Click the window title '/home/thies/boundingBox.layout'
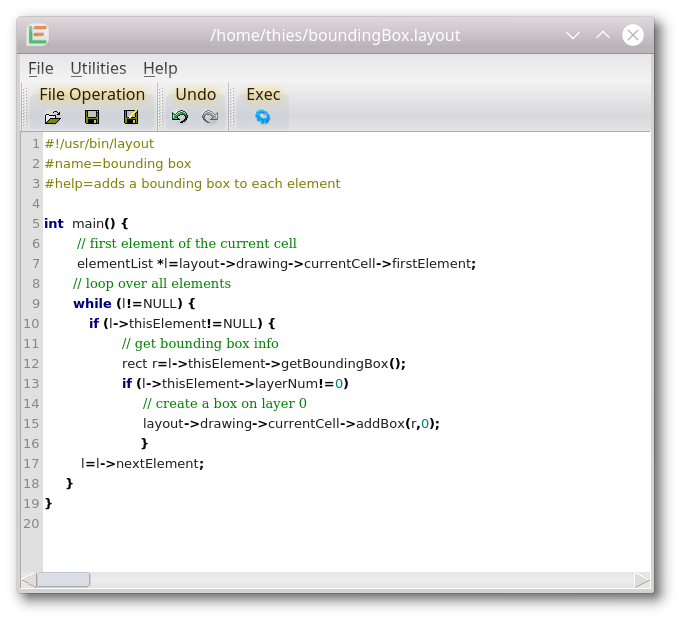The width and height of the screenshot is (683, 622). click(335, 35)
